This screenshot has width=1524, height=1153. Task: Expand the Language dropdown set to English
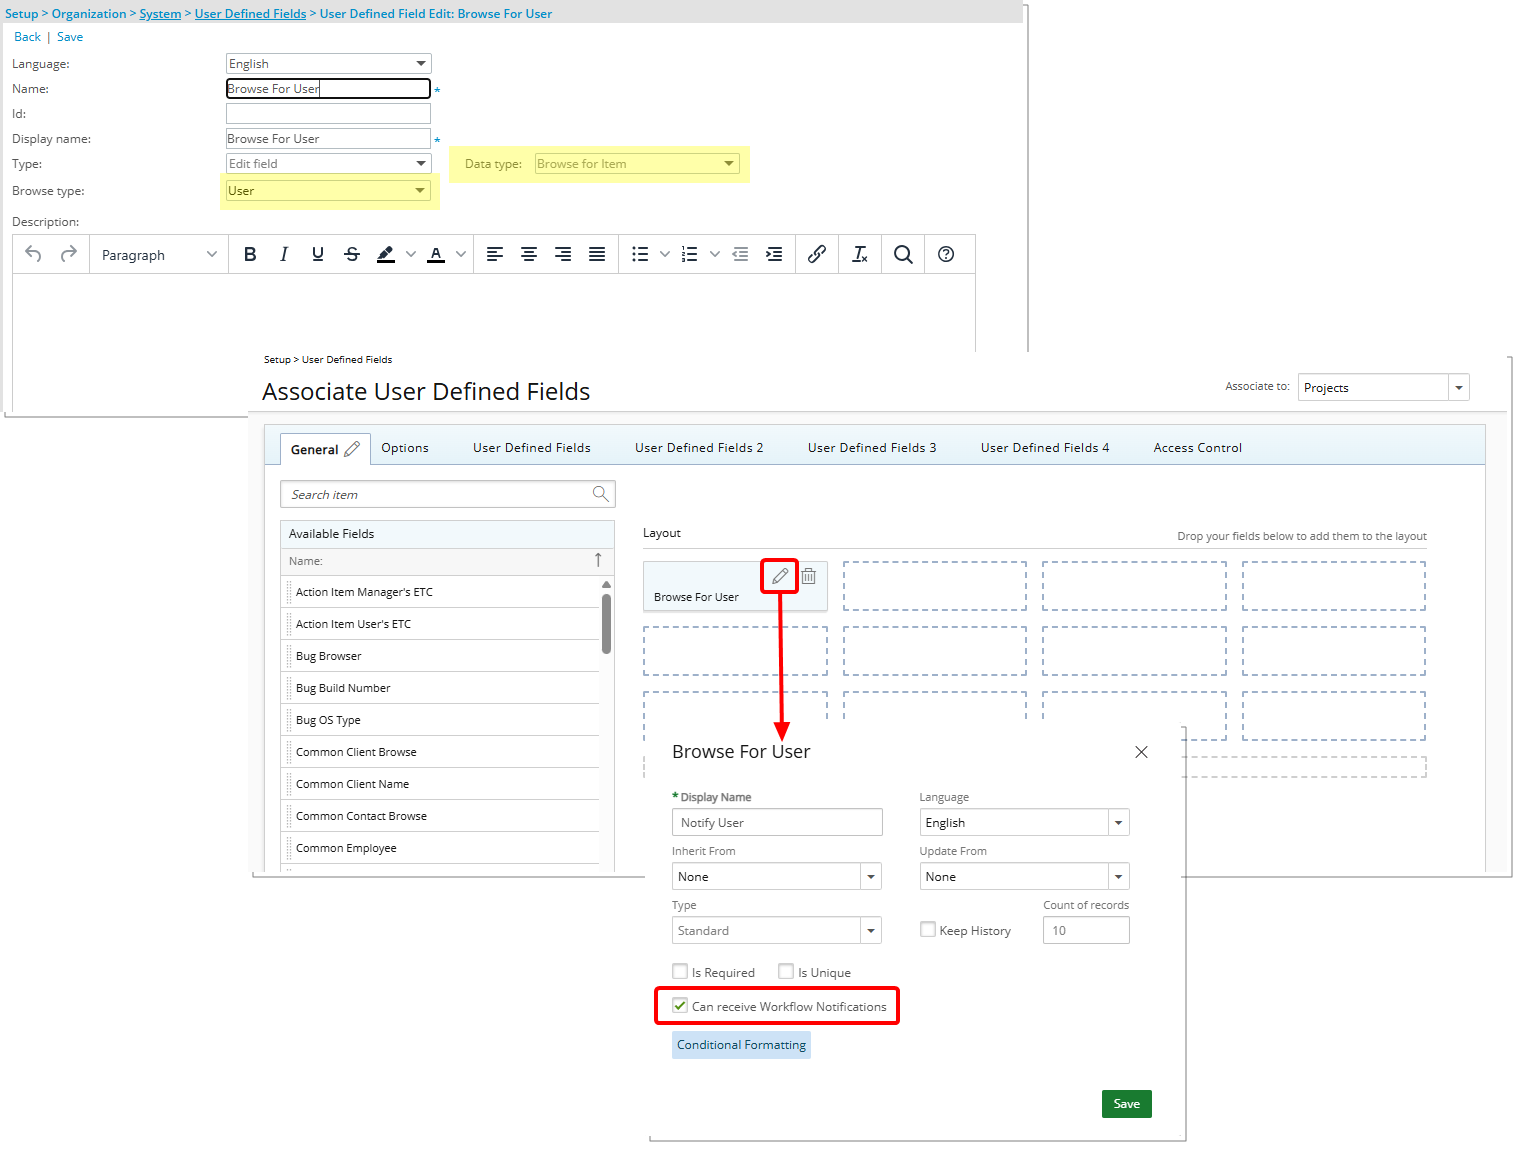[420, 63]
